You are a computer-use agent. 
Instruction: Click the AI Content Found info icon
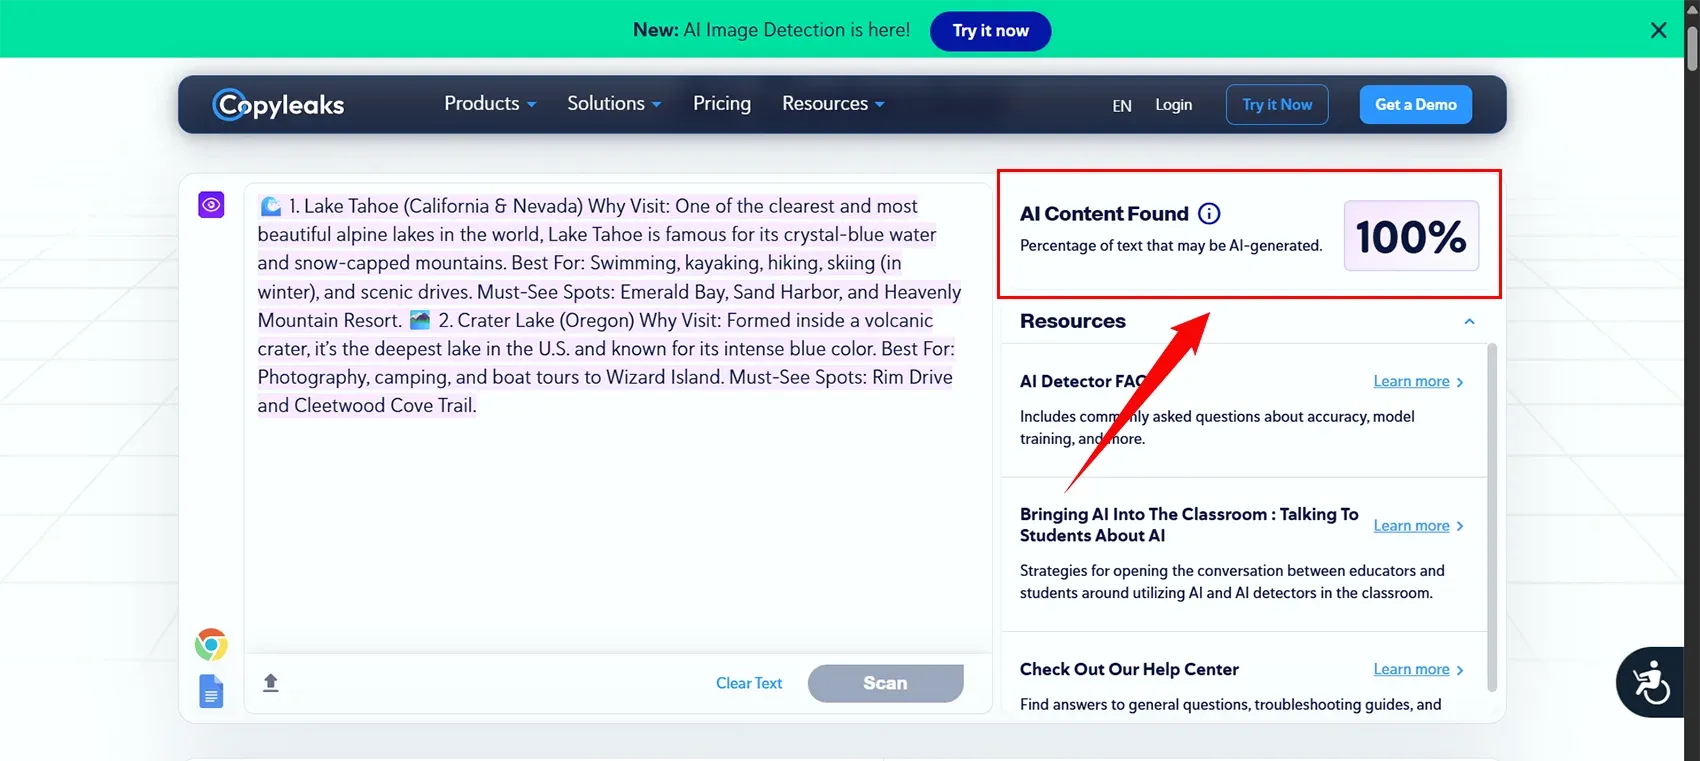point(1209,214)
